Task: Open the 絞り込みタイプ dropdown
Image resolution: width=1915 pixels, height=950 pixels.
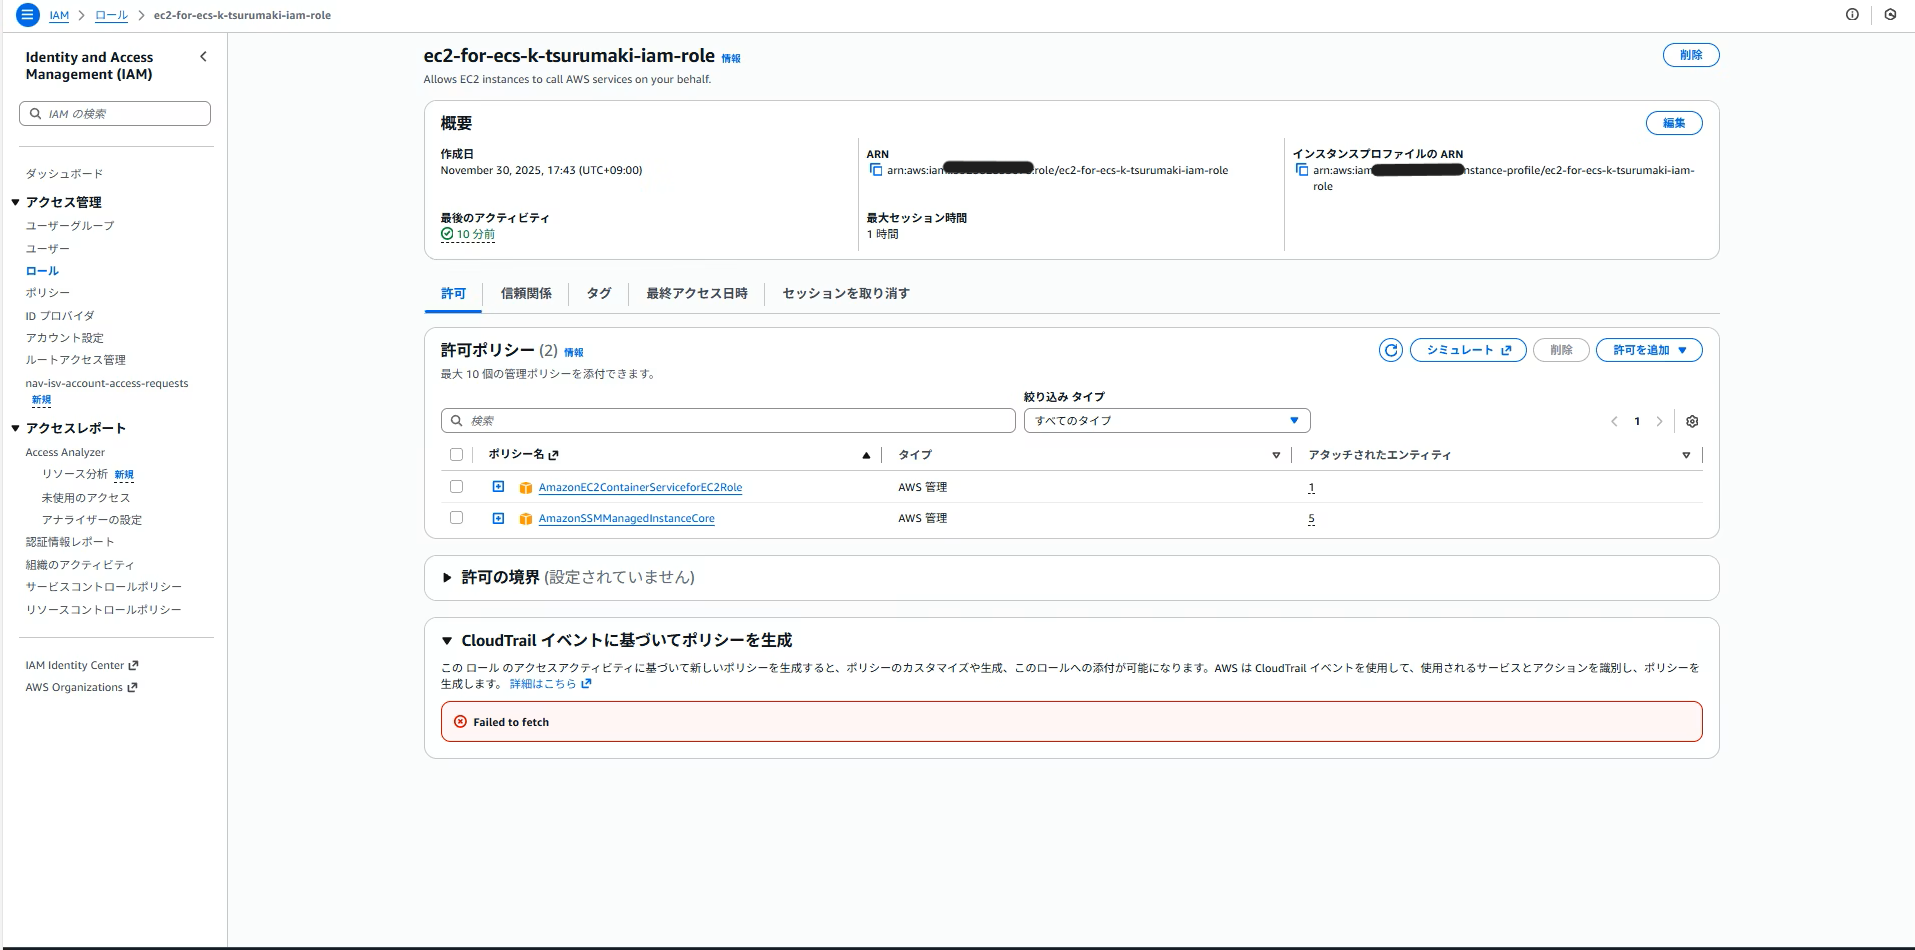Action: click(1167, 421)
